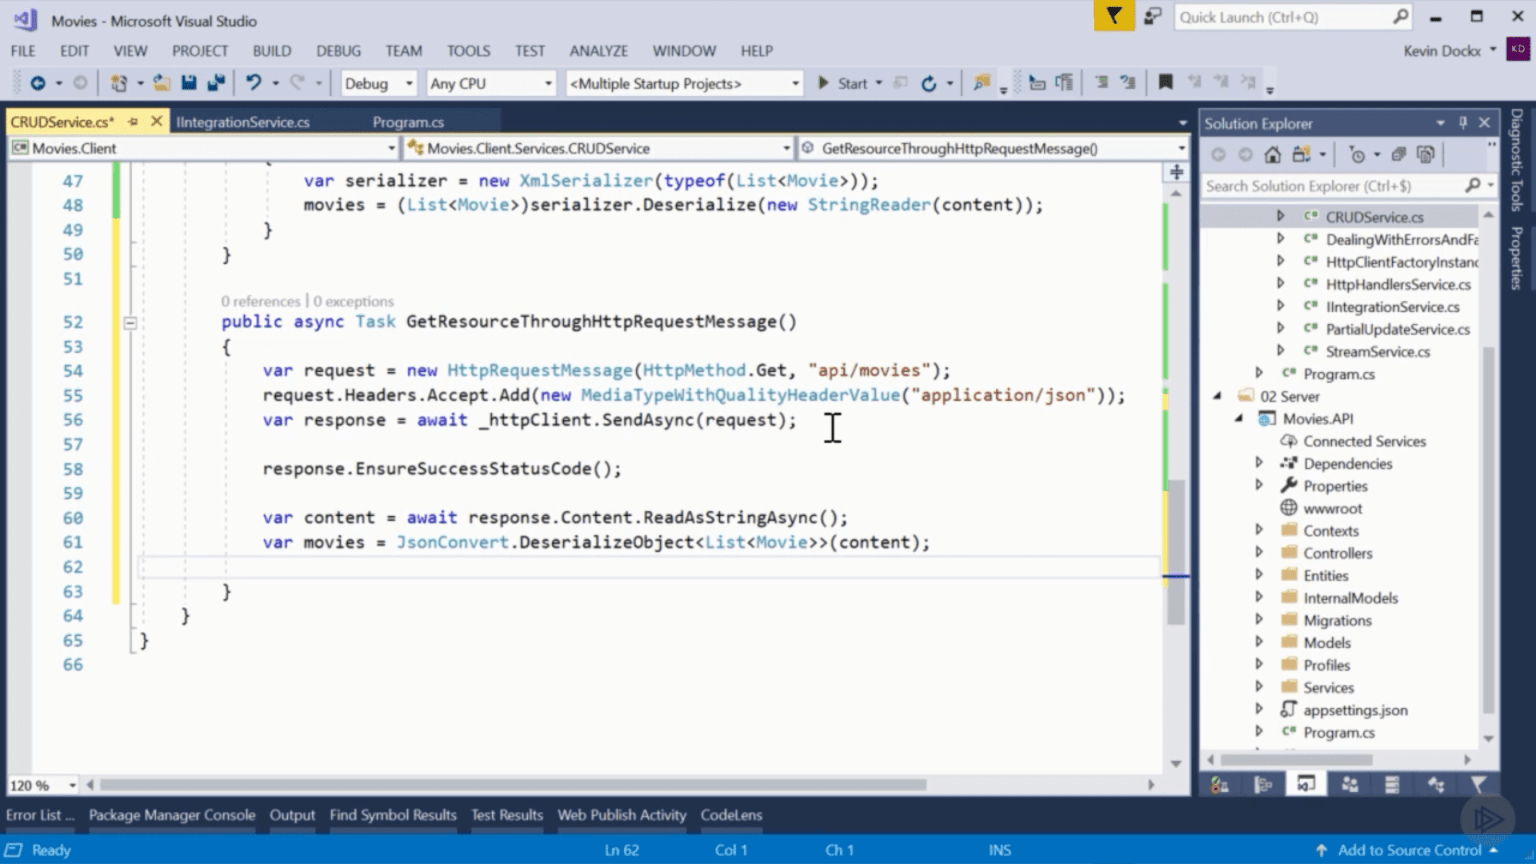Open the Any CPU platform dropdown
This screenshot has height=864, width=1536.
[548, 83]
